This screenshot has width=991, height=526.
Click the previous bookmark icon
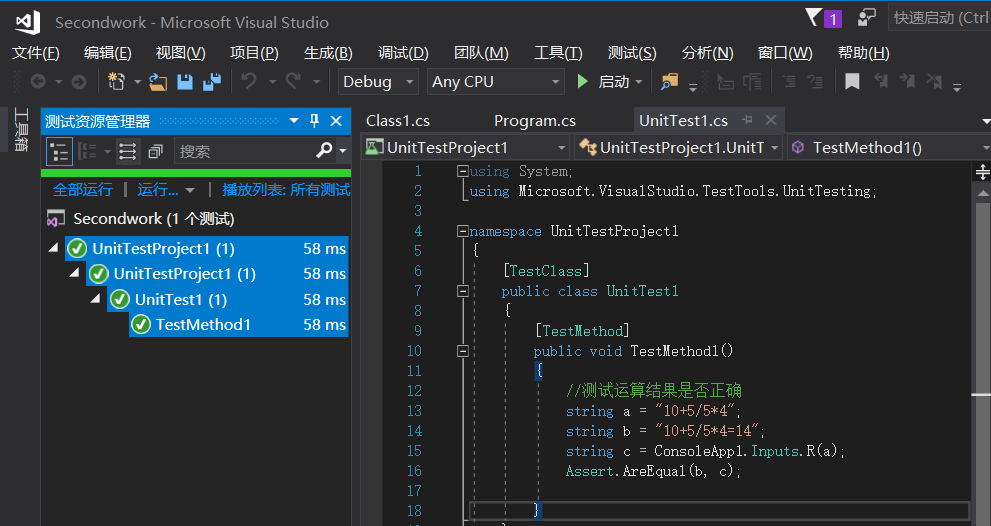click(x=881, y=81)
